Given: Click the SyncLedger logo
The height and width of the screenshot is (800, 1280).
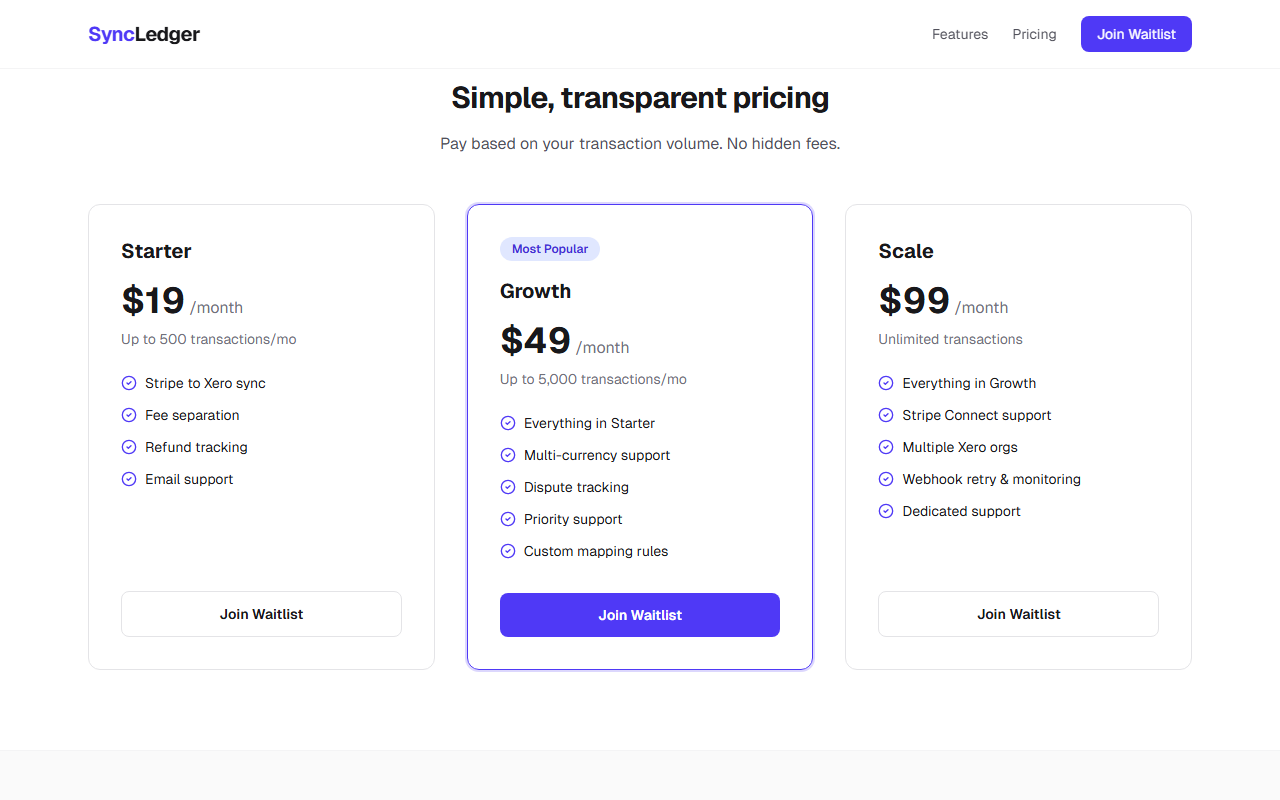Looking at the screenshot, I should point(144,34).
